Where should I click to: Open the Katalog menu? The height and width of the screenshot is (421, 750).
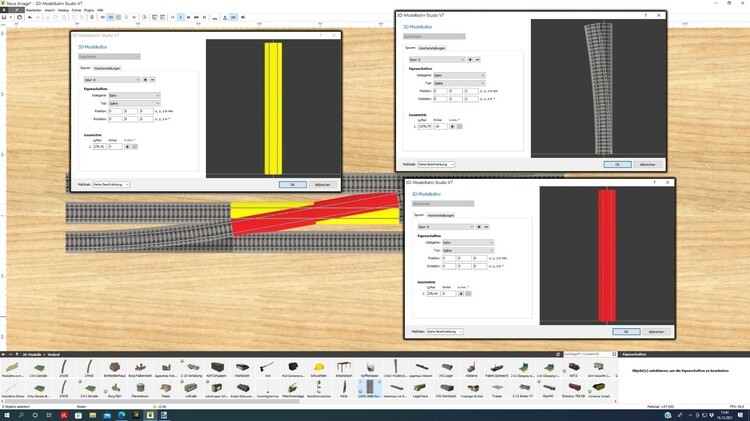tap(63, 10)
